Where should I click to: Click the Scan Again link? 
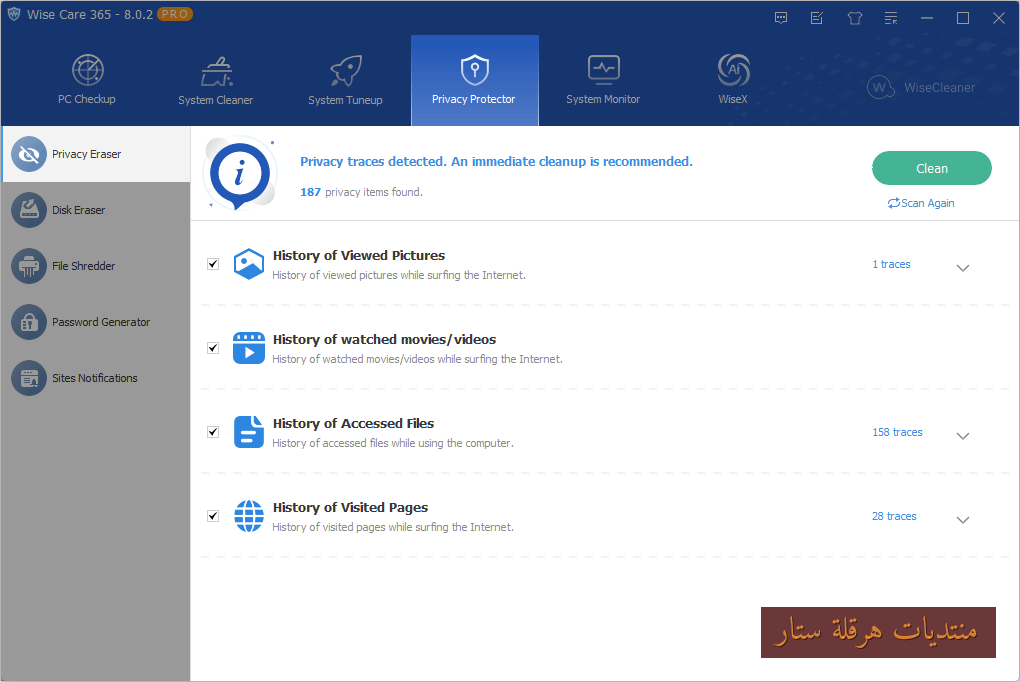pos(921,203)
